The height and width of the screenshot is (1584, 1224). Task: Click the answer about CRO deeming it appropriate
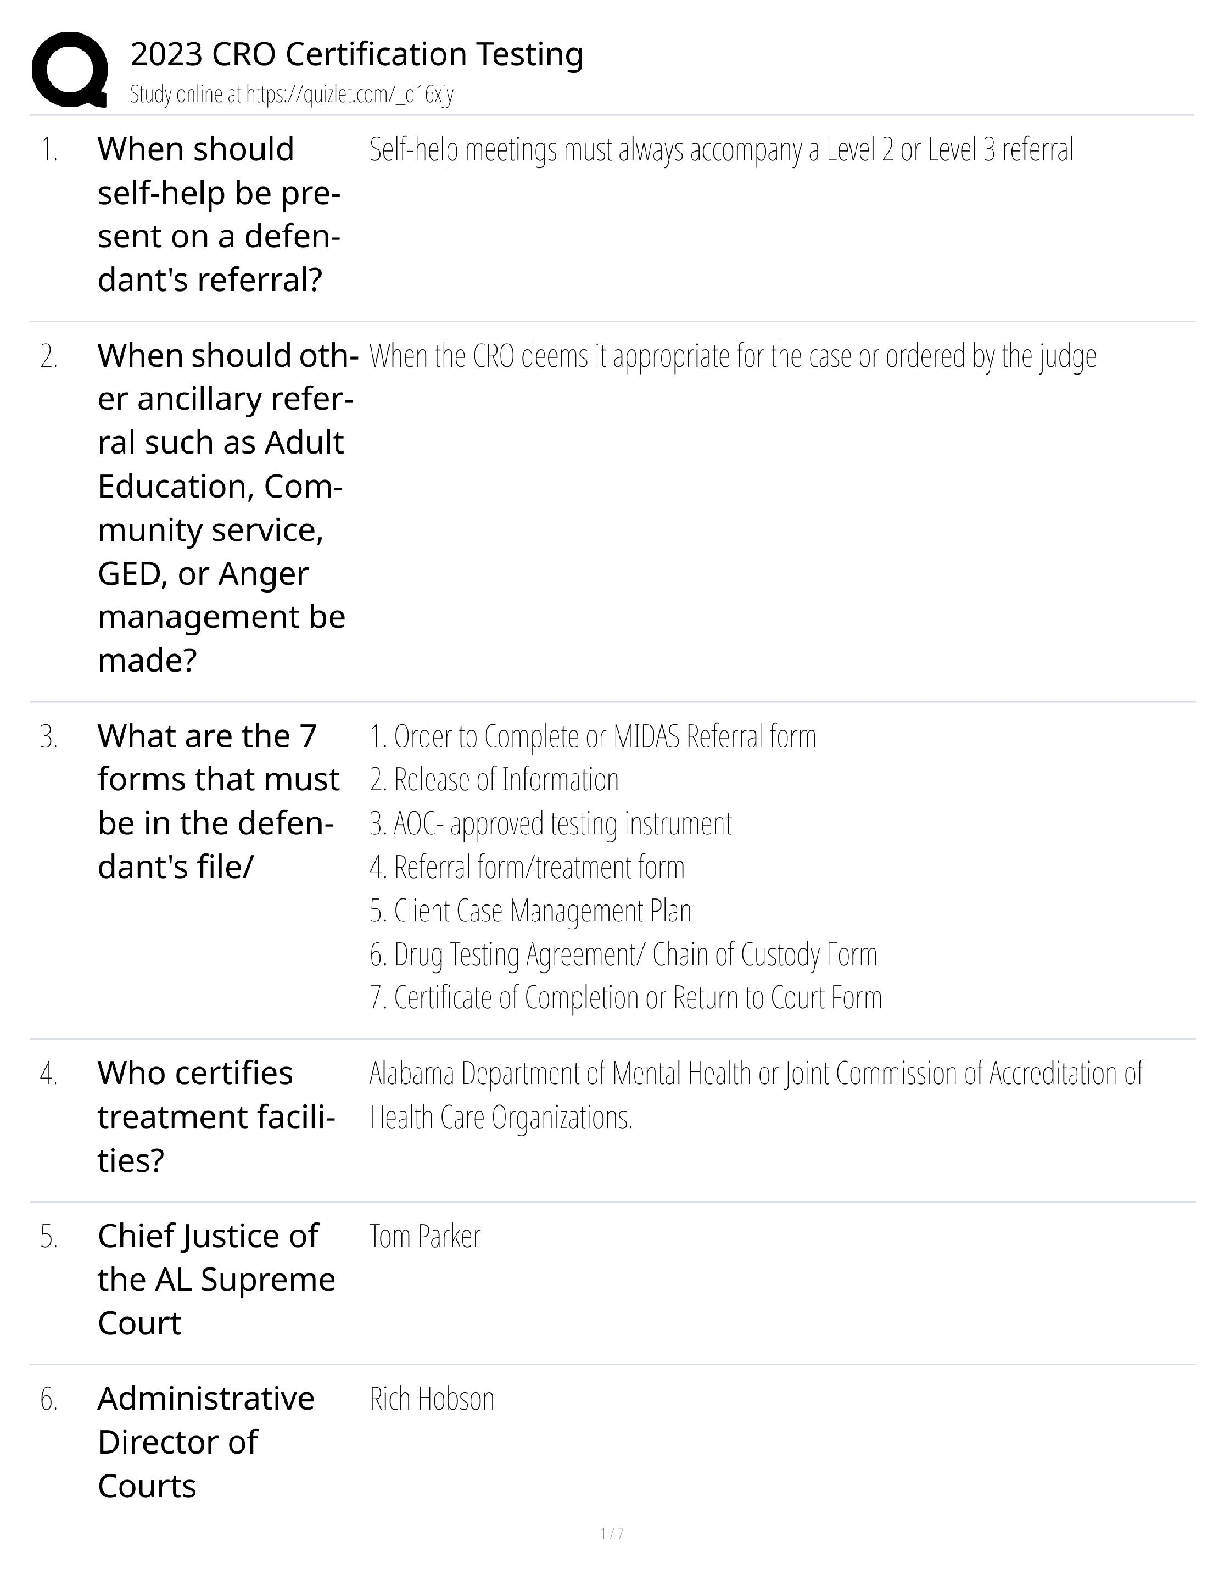[x=732, y=357]
